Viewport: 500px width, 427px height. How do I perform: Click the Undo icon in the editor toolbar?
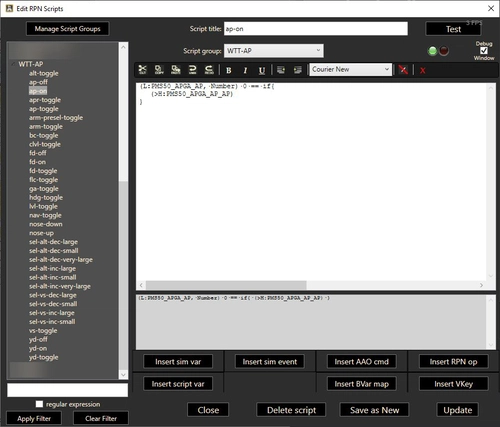tap(192, 70)
